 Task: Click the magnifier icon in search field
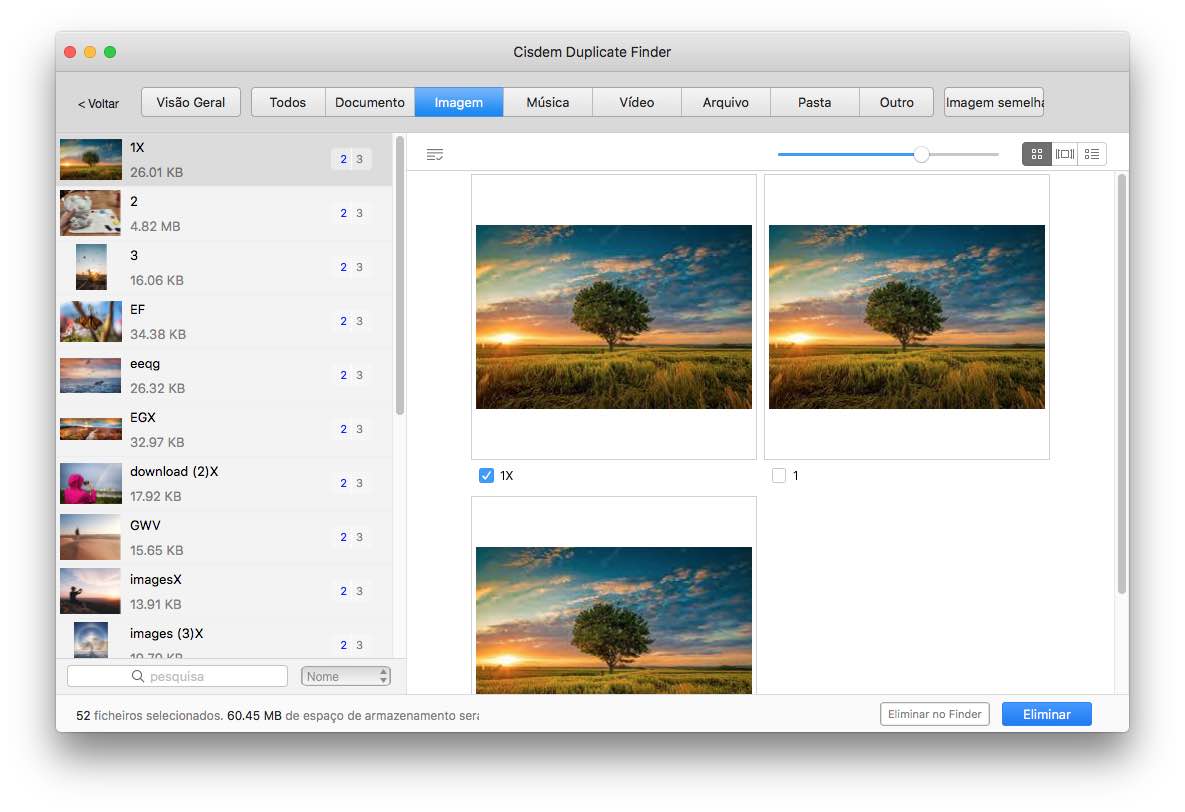coord(138,677)
